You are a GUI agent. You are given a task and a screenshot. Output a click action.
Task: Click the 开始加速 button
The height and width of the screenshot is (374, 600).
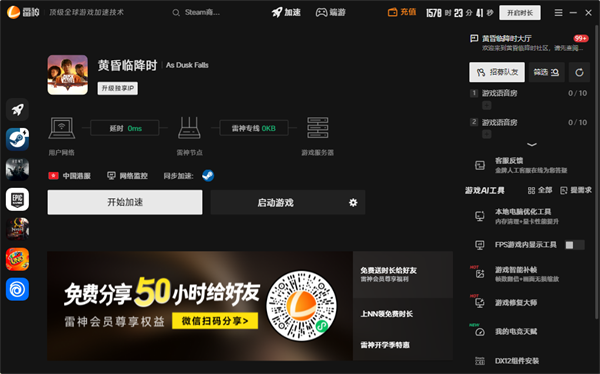pyautogui.click(x=125, y=202)
